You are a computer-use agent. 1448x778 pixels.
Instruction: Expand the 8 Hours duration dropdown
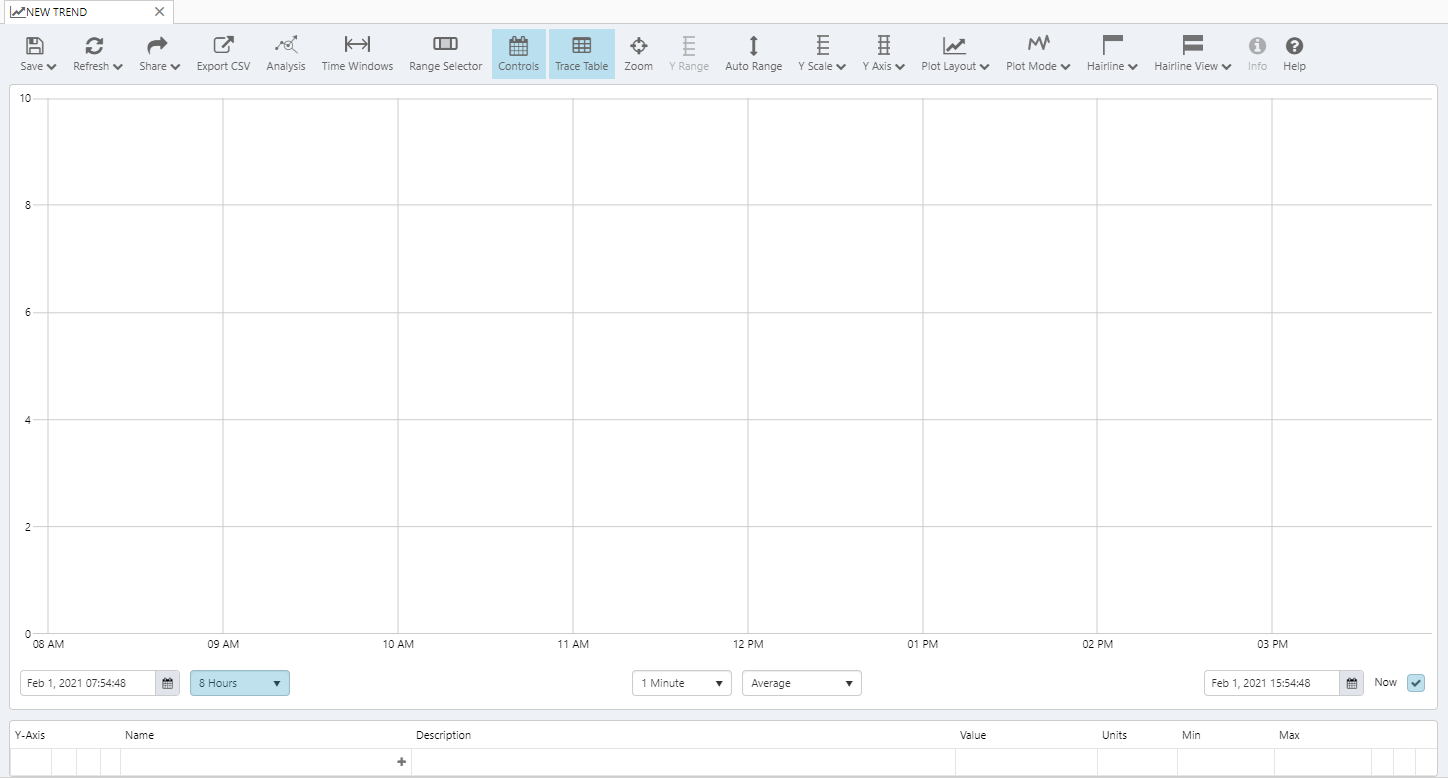[239, 683]
